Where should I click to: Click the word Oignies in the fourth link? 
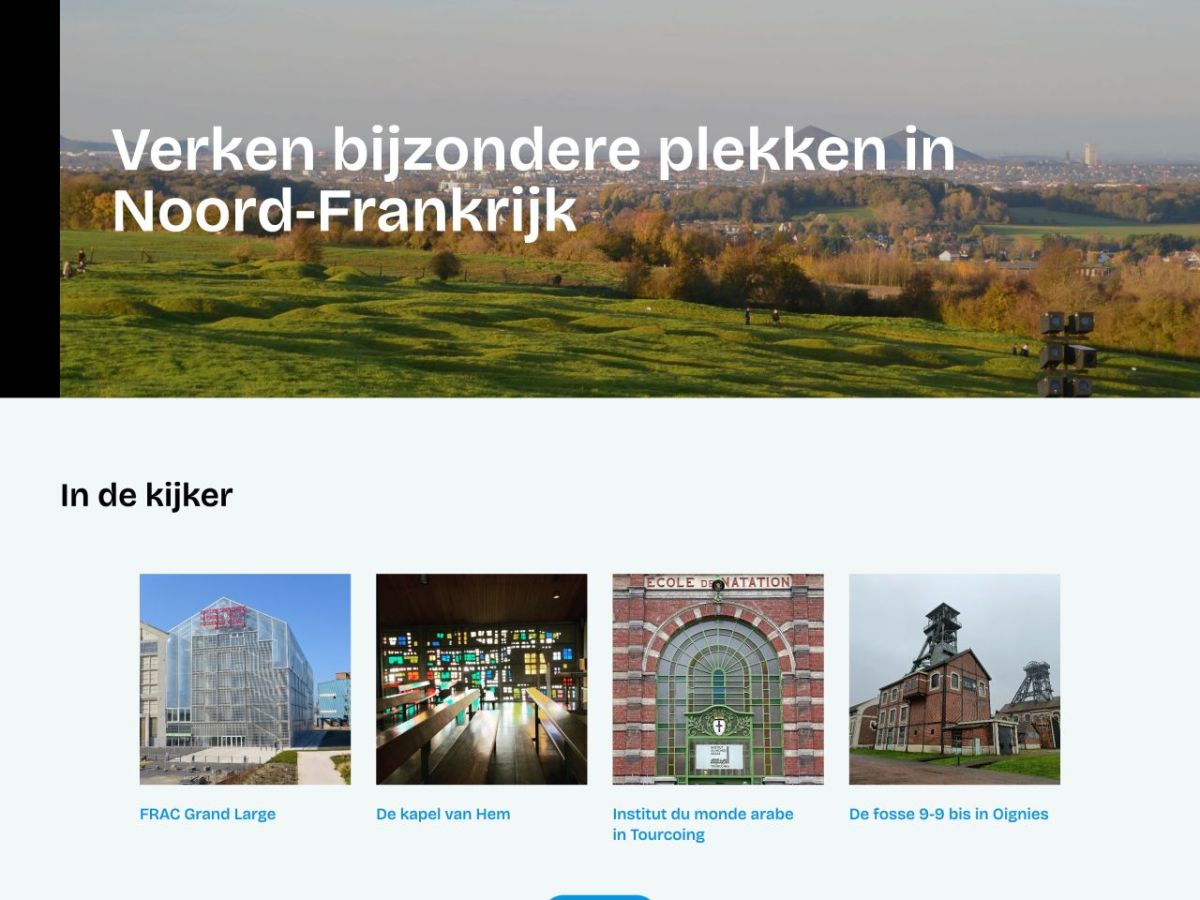(x=1021, y=813)
